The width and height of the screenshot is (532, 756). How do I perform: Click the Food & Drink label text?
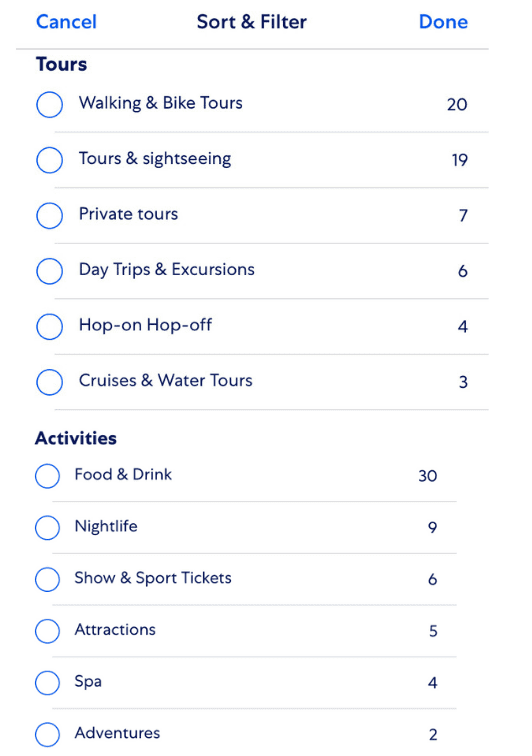123,474
